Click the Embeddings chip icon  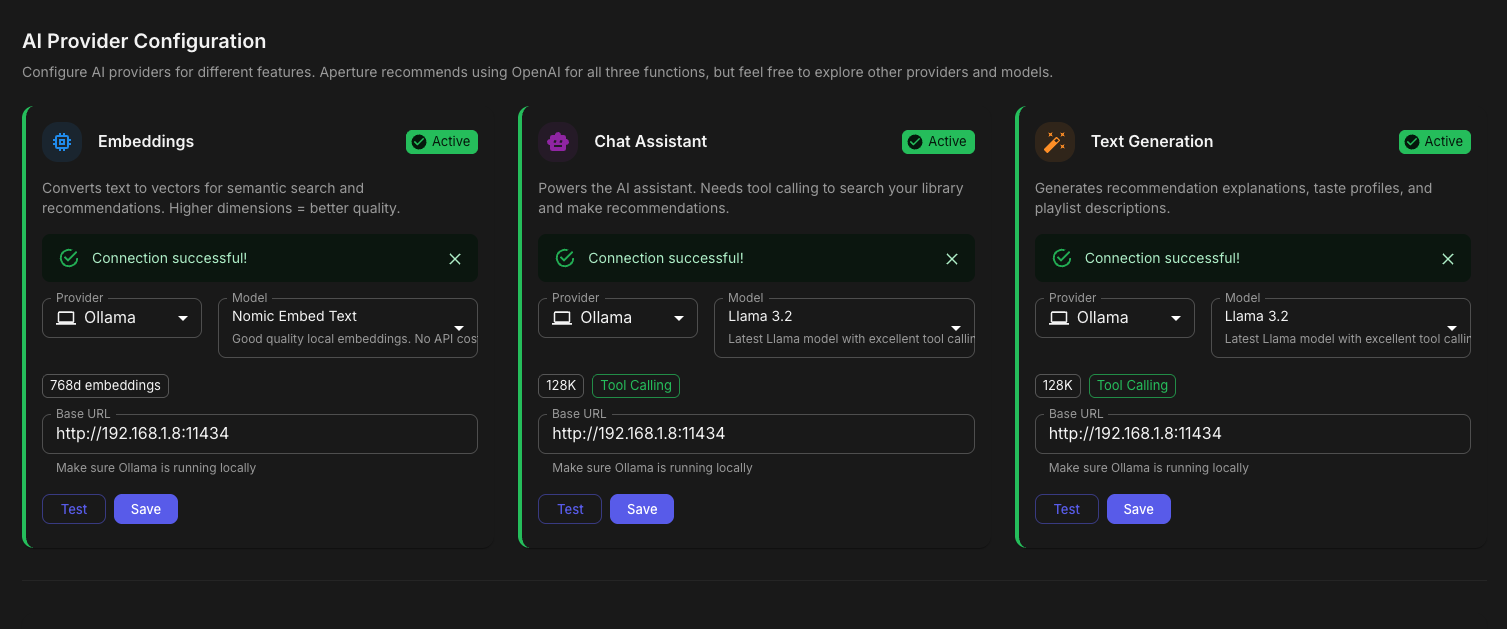pyautogui.click(x=62, y=142)
